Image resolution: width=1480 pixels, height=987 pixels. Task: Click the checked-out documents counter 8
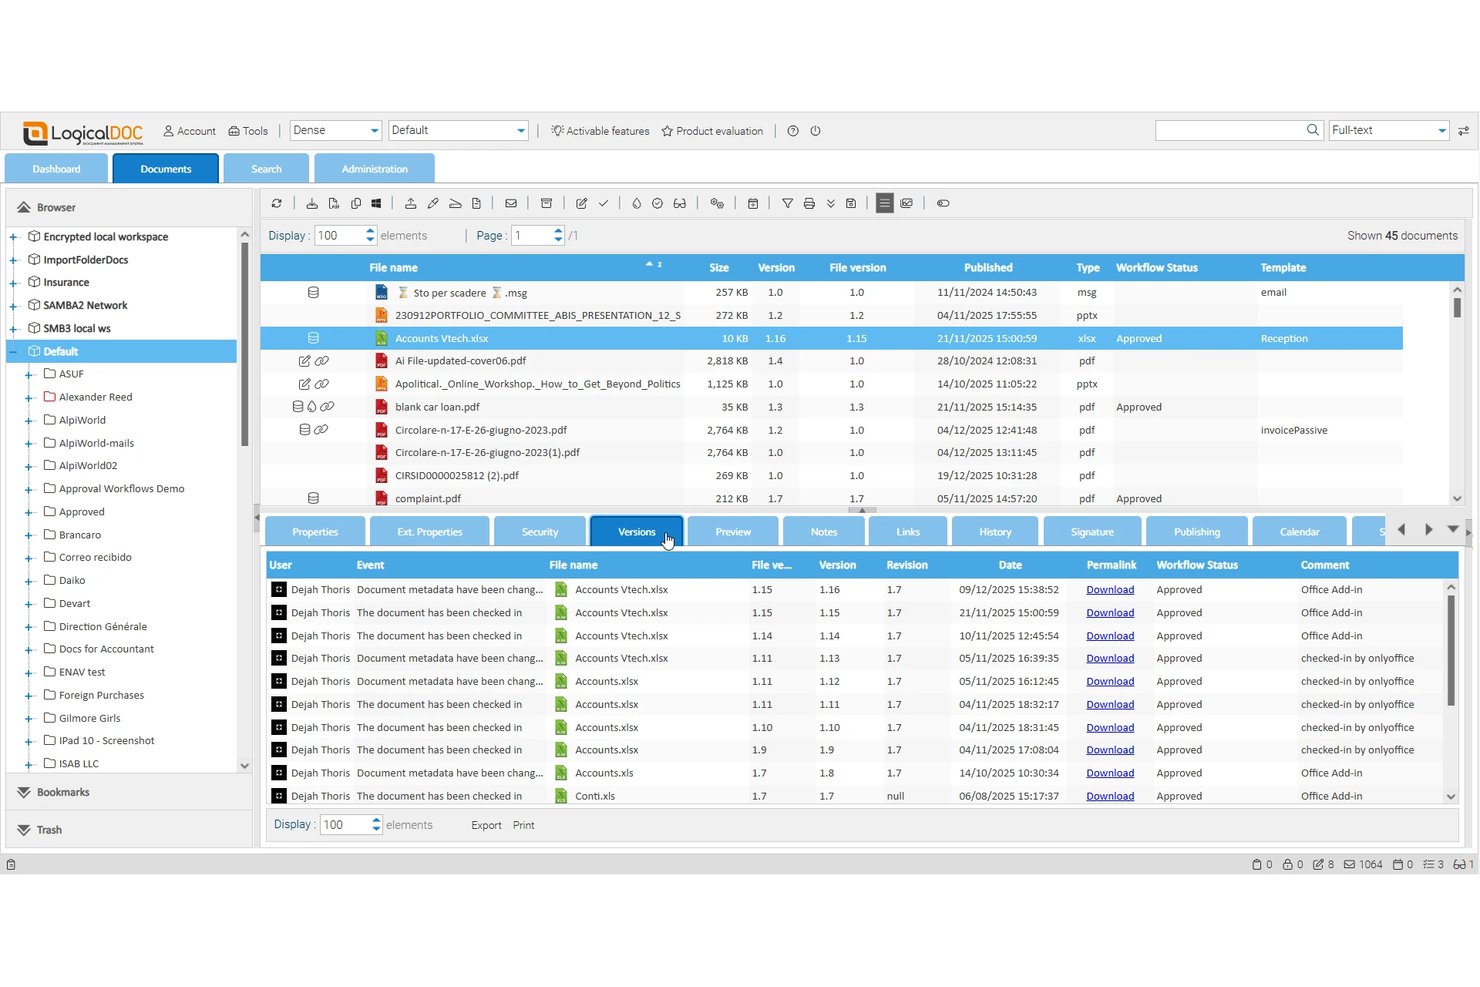1323,865
